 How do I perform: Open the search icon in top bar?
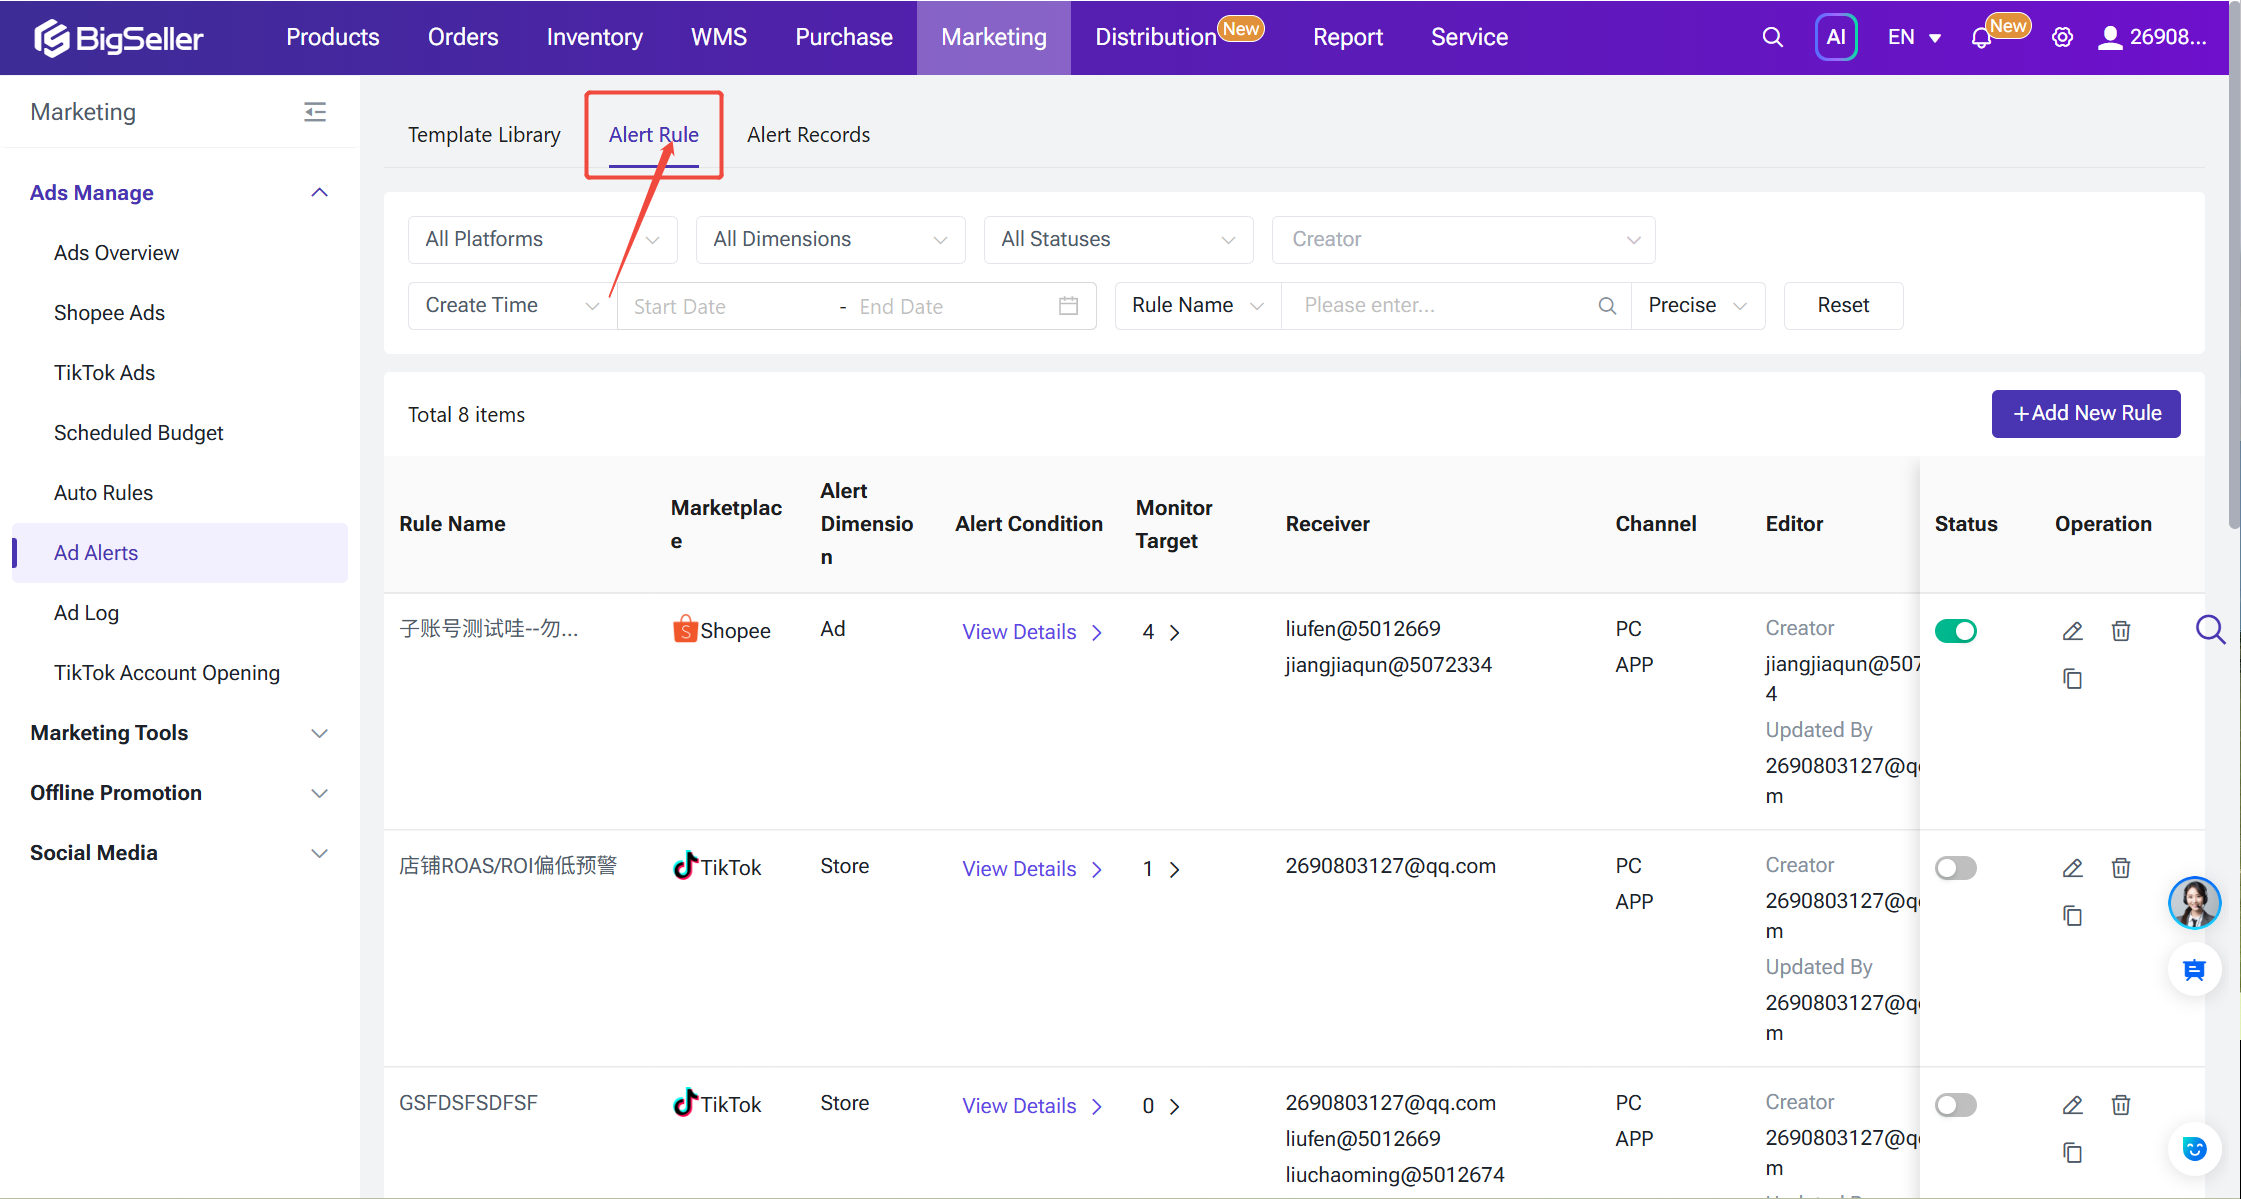(1772, 37)
